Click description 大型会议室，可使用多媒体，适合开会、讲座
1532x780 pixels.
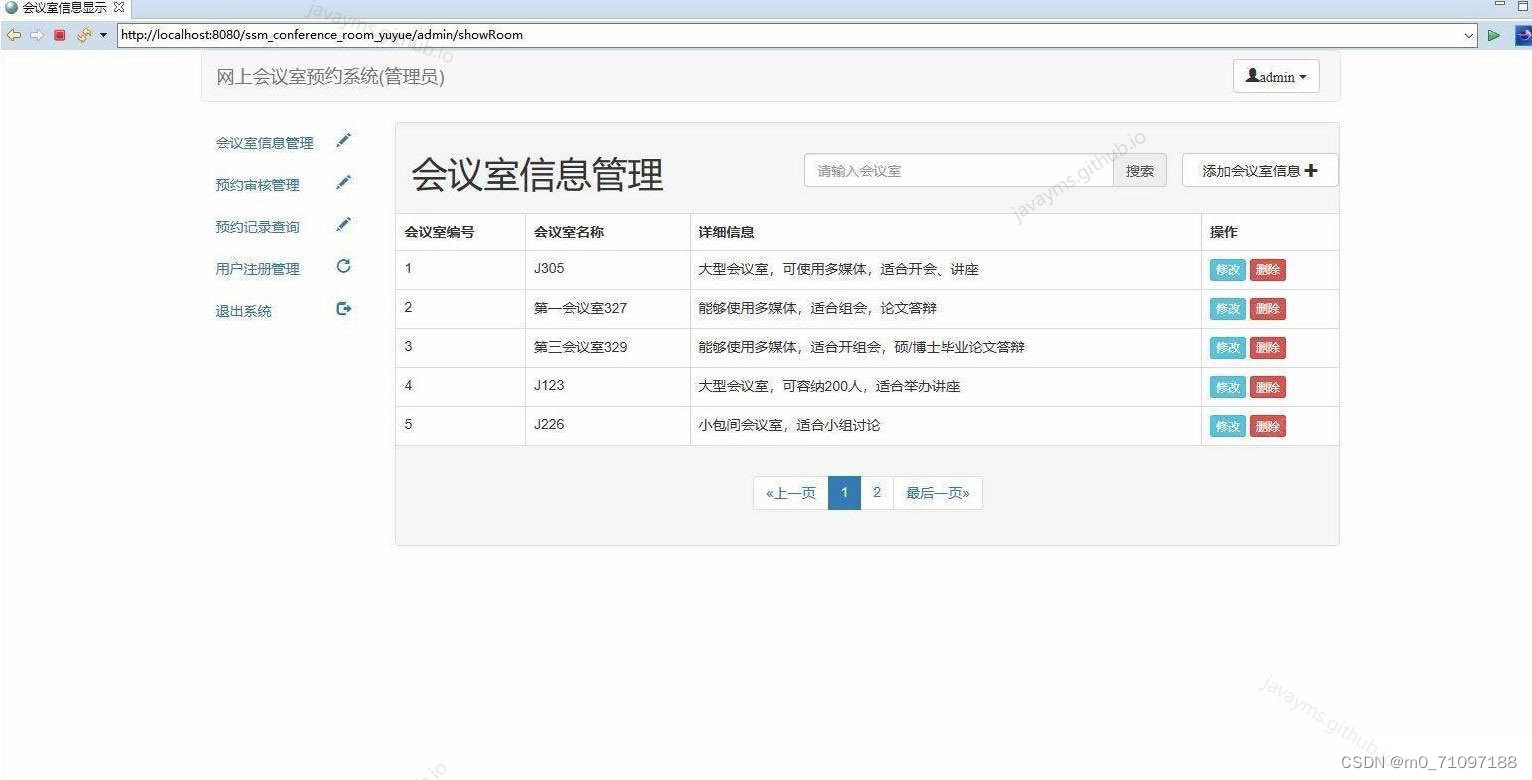pyautogui.click(x=838, y=269)
